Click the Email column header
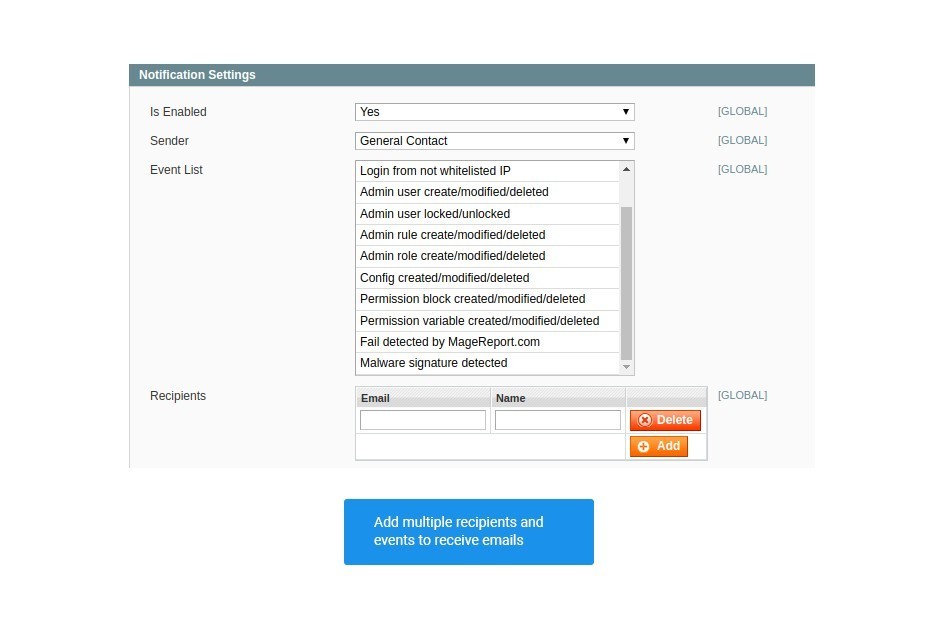Screen dimensions: 940x636 tap(423, 398)
